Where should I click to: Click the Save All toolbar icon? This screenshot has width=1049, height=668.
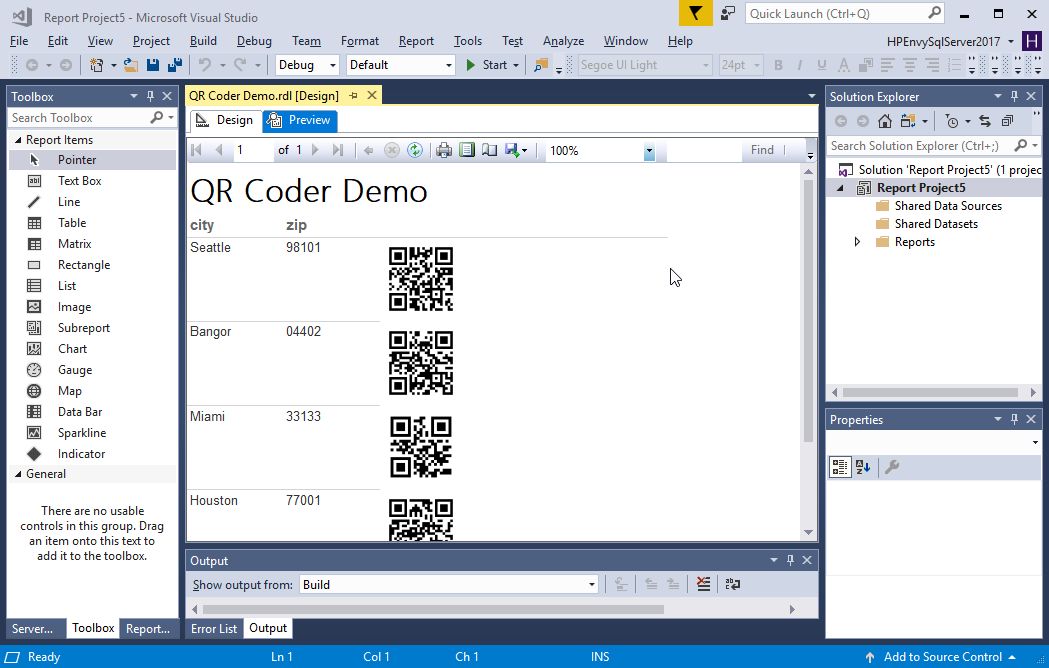click(x=174, y=65)
